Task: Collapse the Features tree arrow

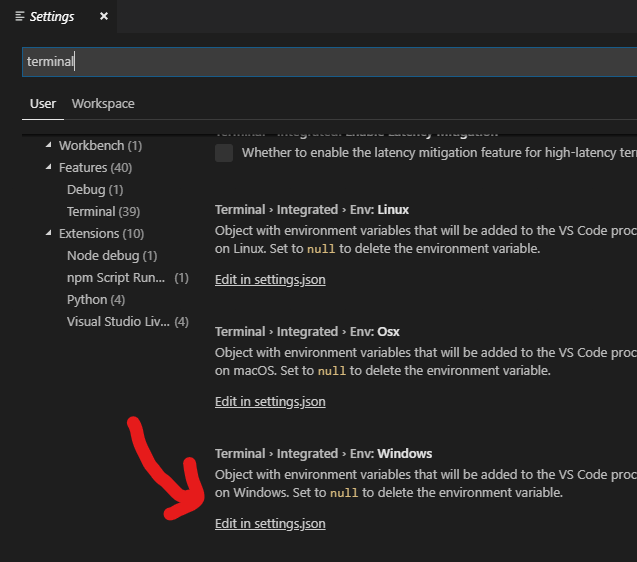Action: click(x=48, y=168)
